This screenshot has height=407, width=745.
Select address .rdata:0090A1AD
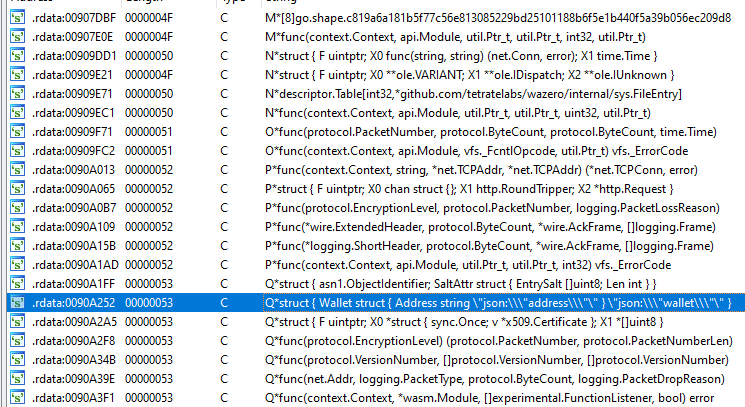click(75, 265)
